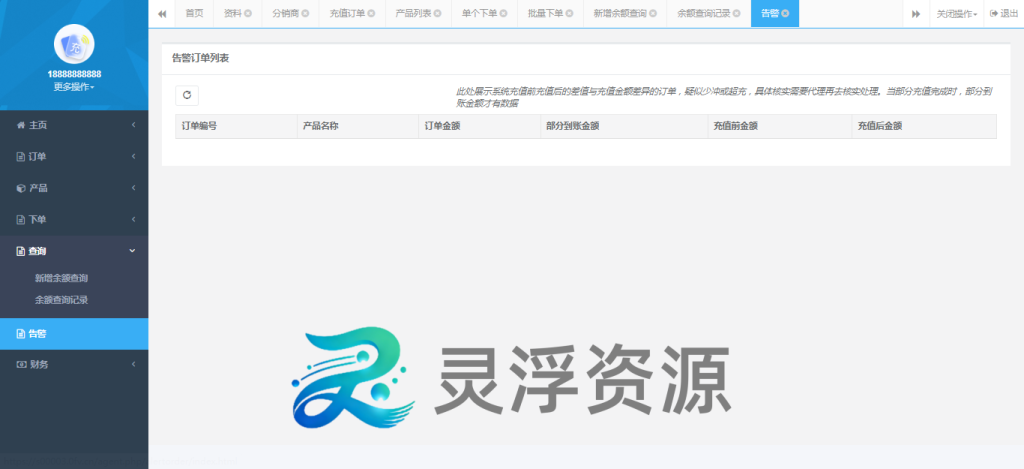
Task: Click the file icon beside 查询
Action: (20, 251)
